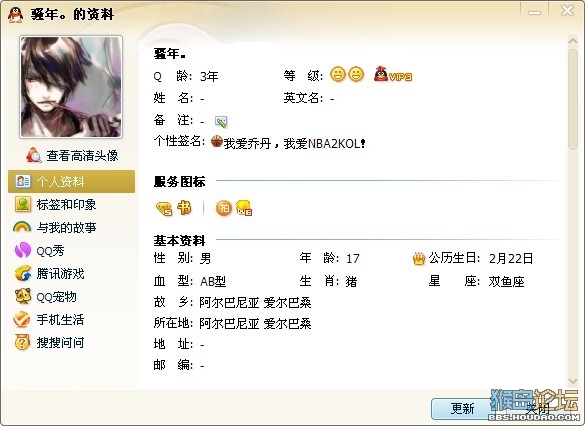Open the QQ秀 sidebar item

point(40,250)
